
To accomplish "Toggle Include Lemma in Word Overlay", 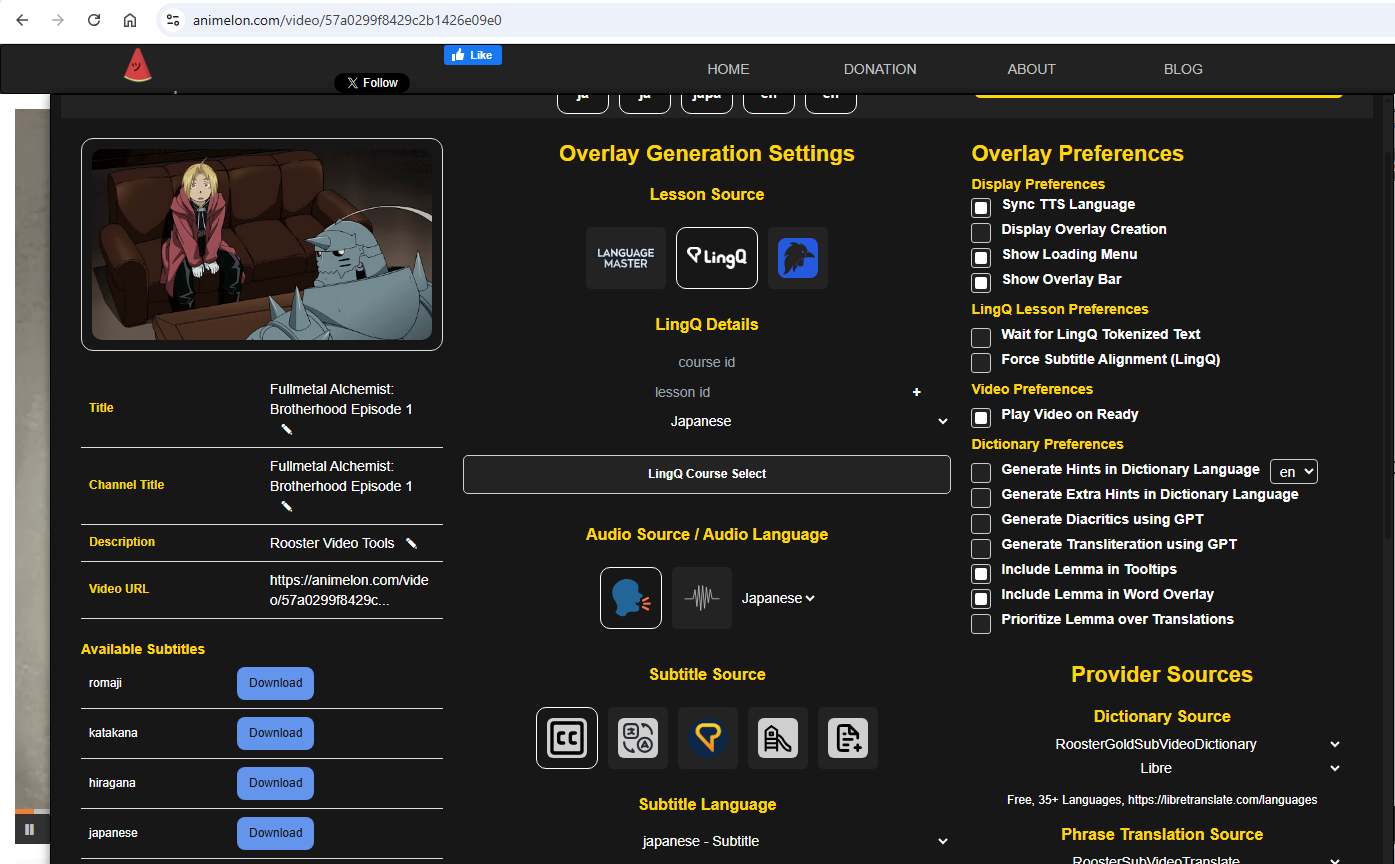I will [981, 597].
